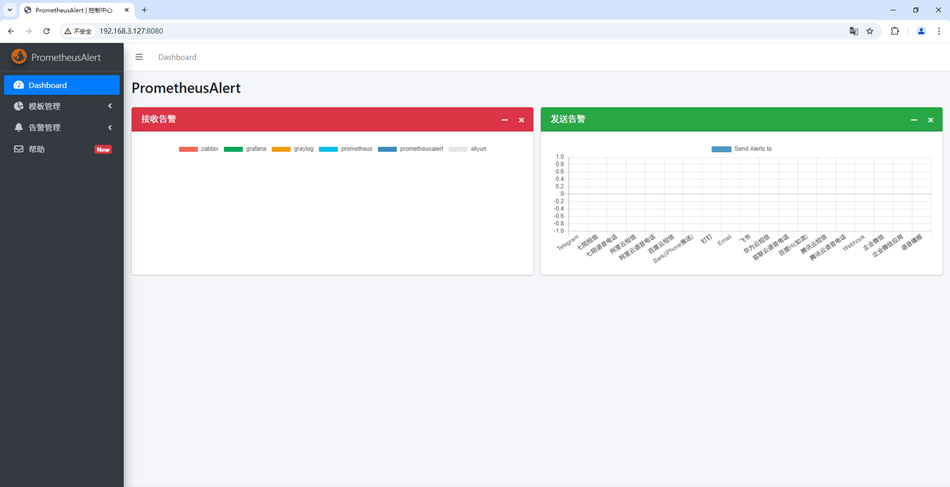This screenshot has height=487, width=950.
Task: Click the 告警管理 bell icon
Action: coord(19,127)
